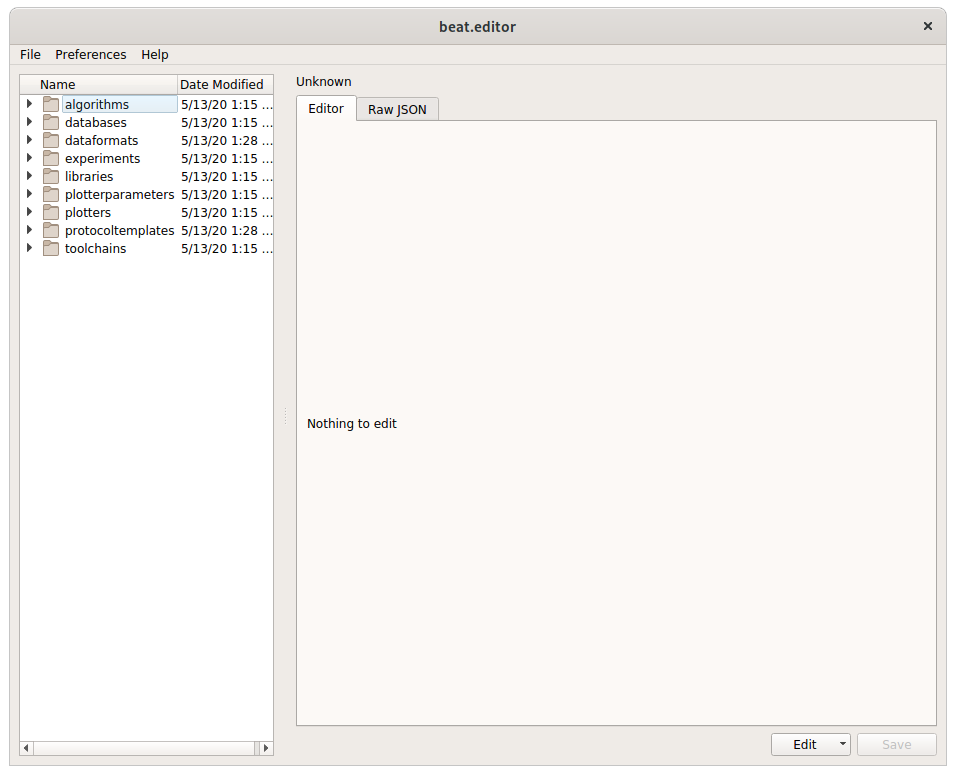Open the Edit button dropdown arrow
956x775 pixels.
coord(843,744)
